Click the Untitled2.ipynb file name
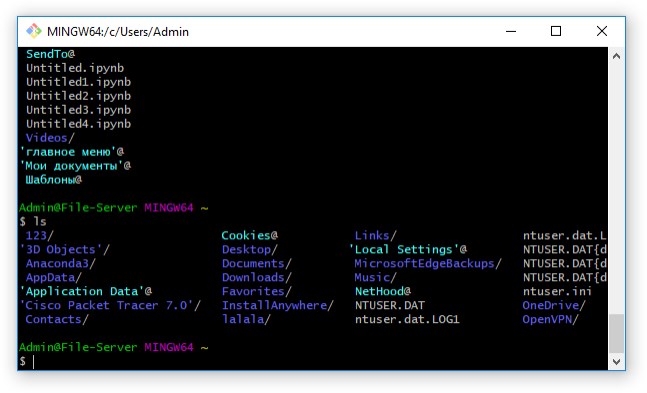The height and width of the screenshot is (393, 647). click(78, 96)
